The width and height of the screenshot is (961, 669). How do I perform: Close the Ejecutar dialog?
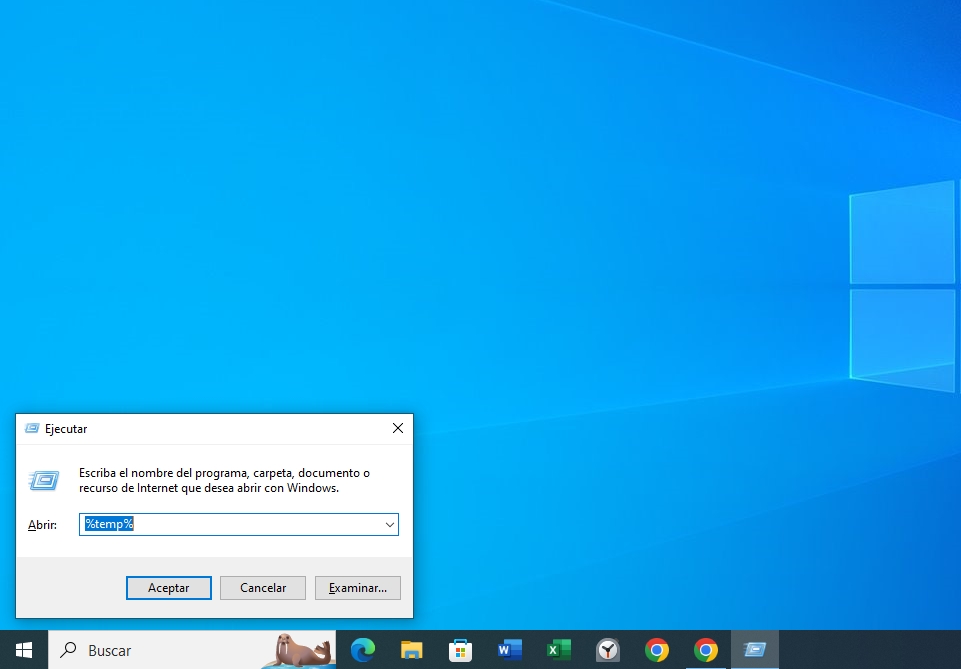pos(398,428)
